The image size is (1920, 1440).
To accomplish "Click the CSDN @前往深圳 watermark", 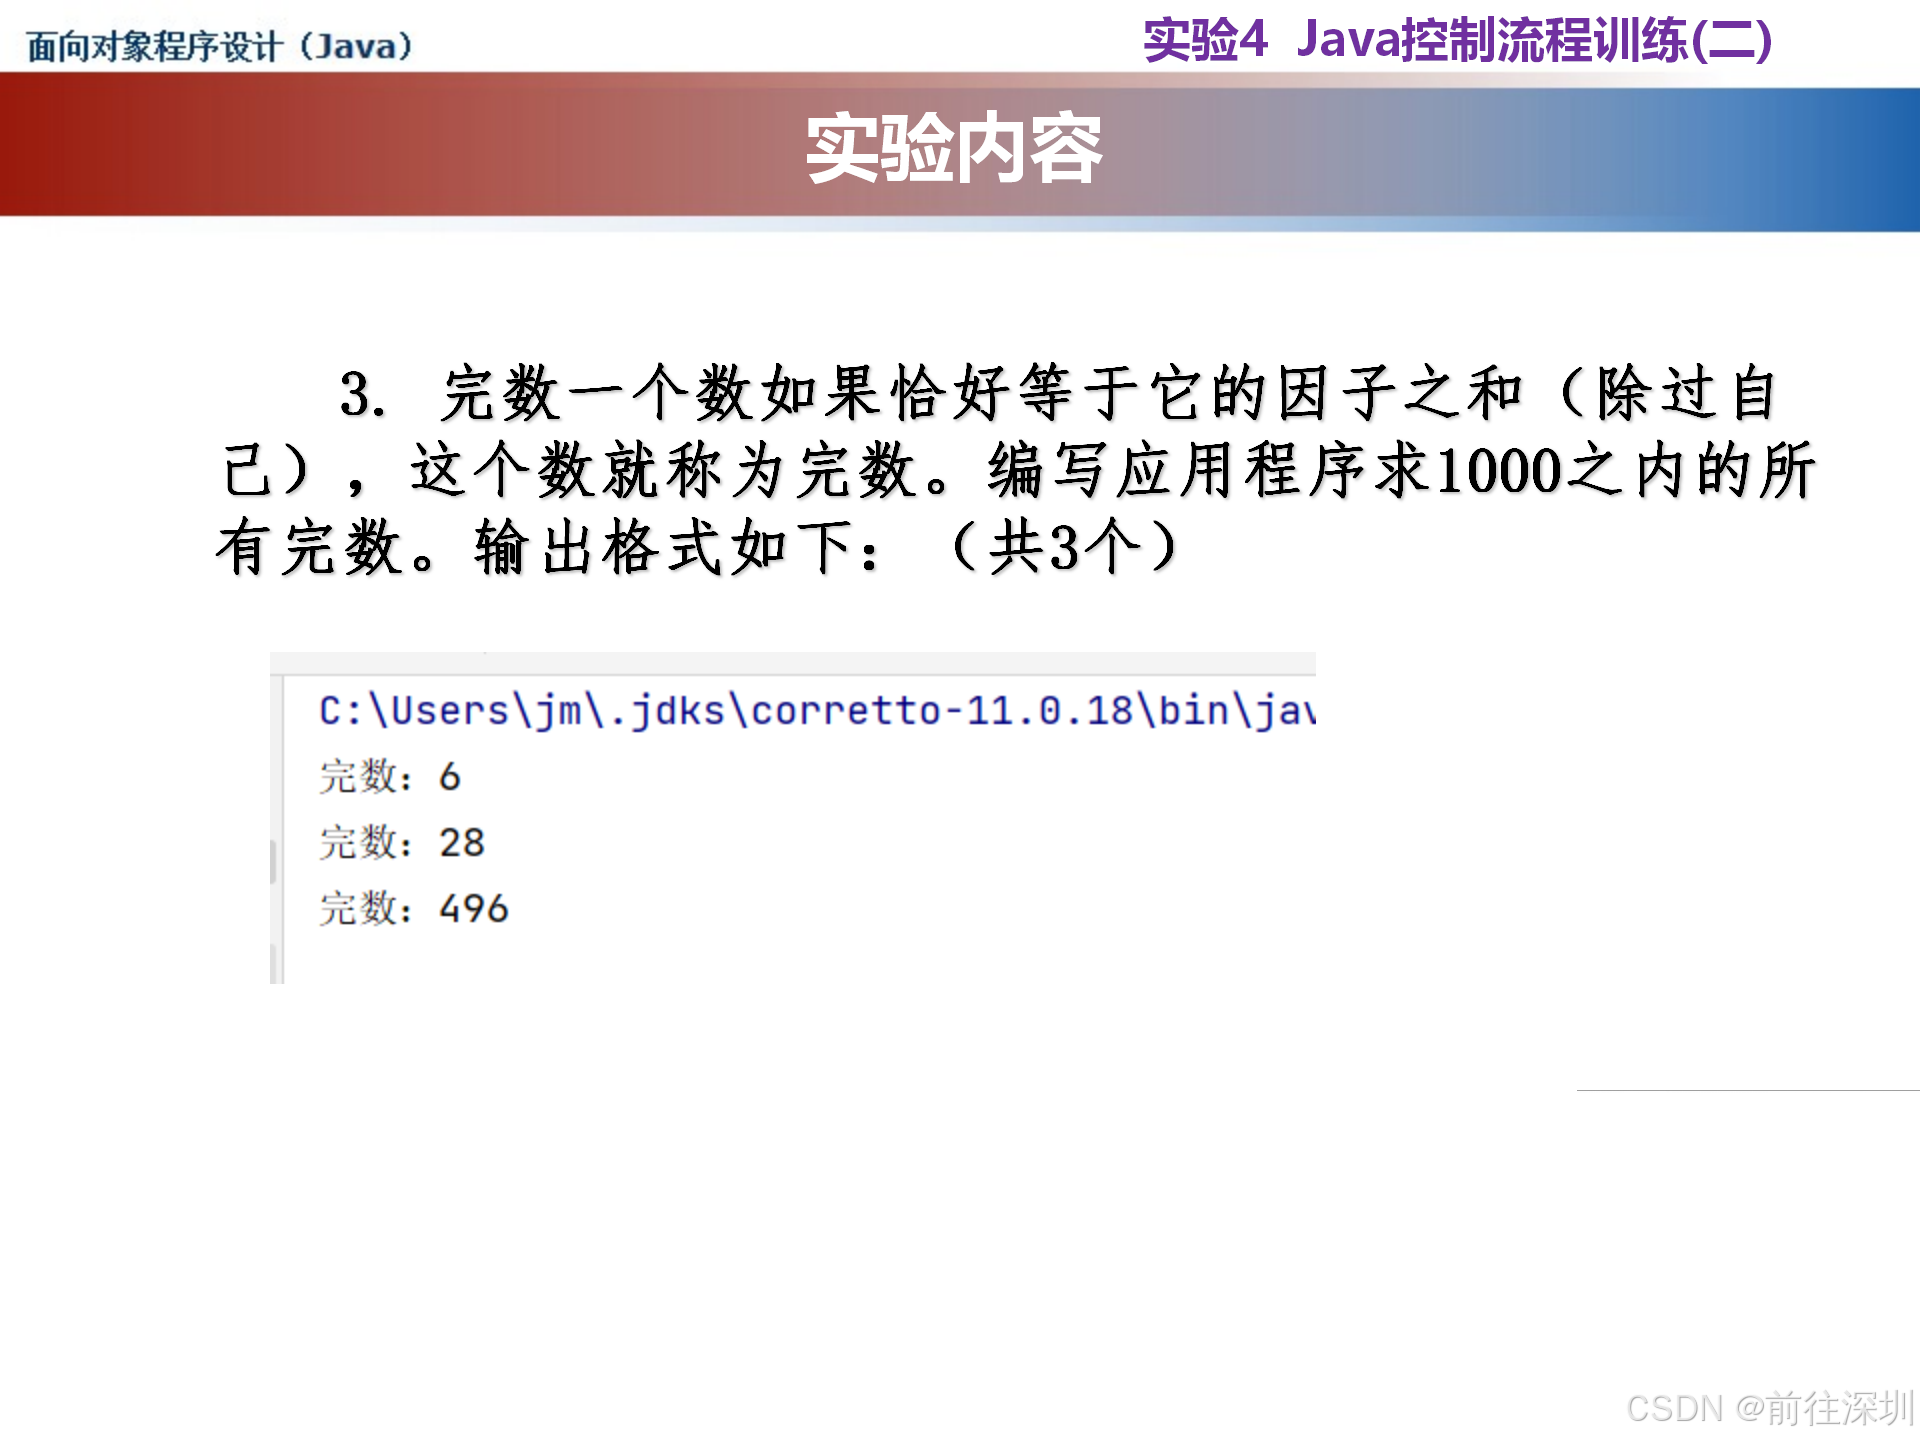I will pyautogui.click(x=1769, y=1408).
